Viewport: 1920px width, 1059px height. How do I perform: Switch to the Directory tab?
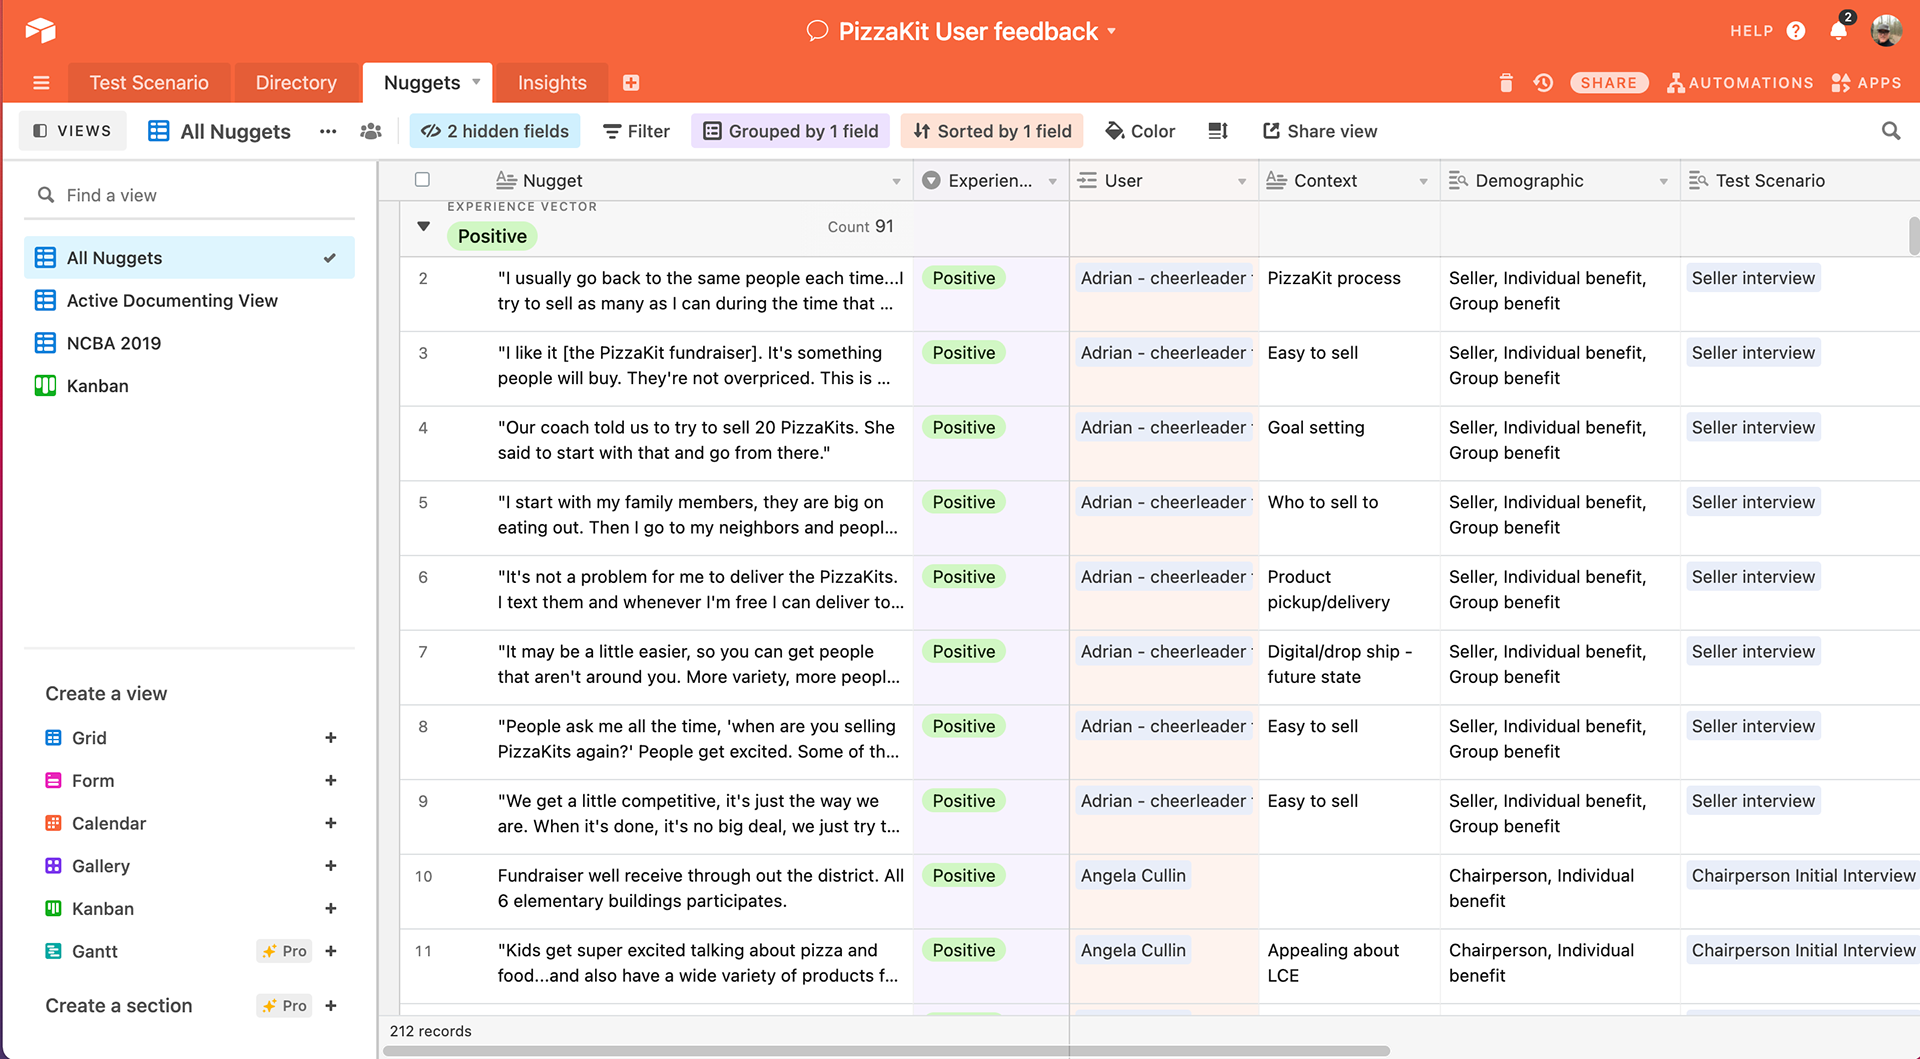pyautogui.click(x=296, y=83)
